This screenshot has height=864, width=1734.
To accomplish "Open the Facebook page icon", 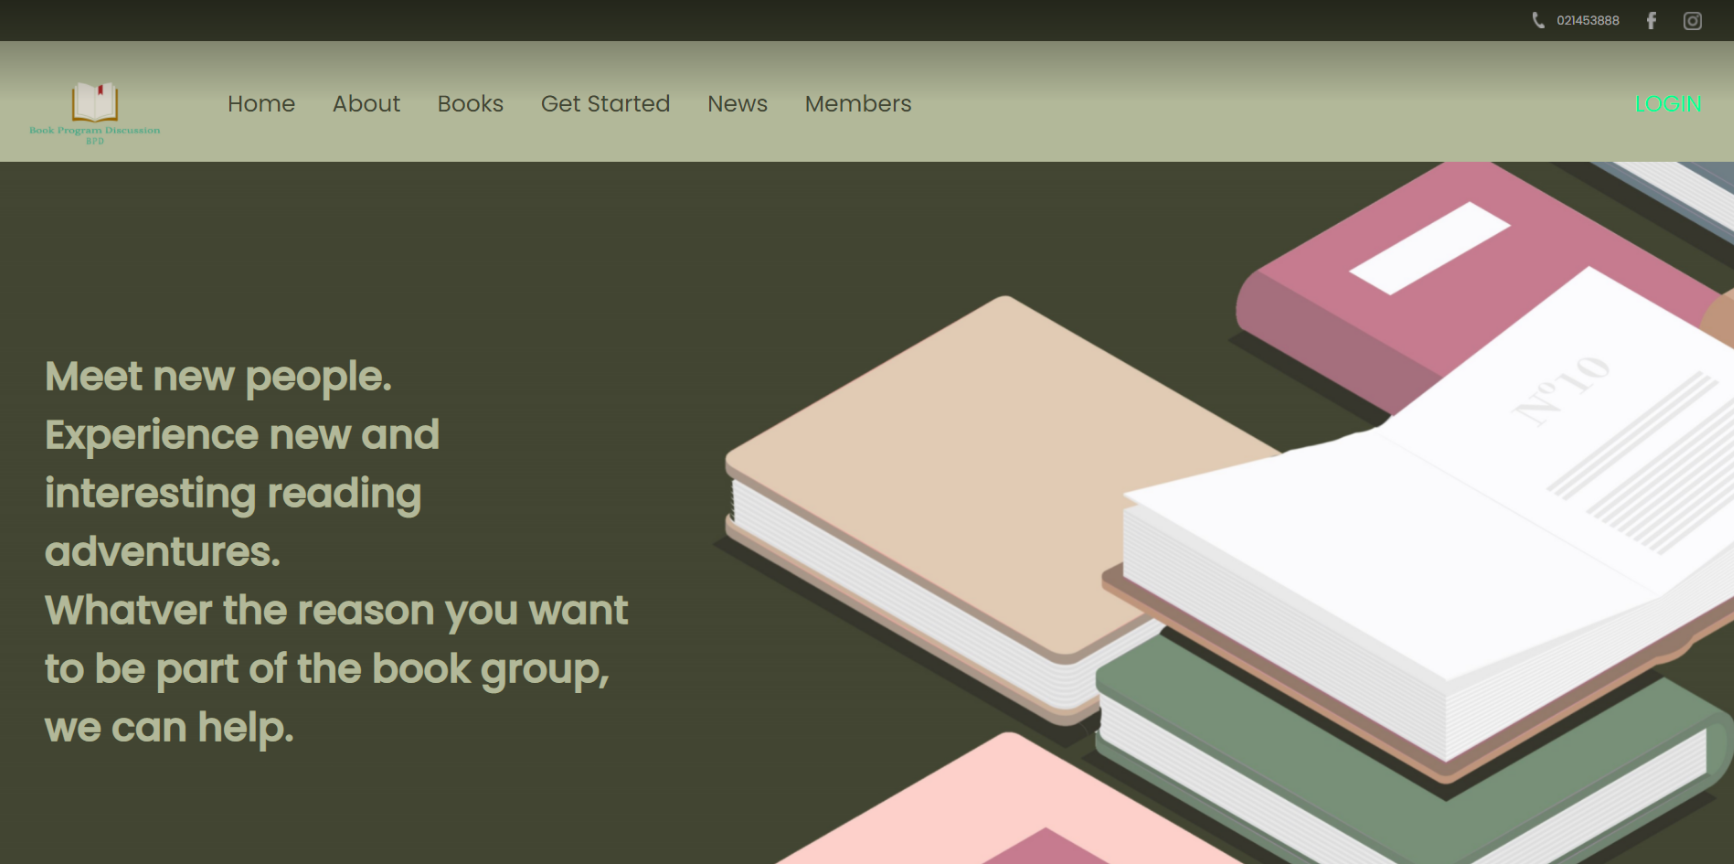I will [1651, 20].
